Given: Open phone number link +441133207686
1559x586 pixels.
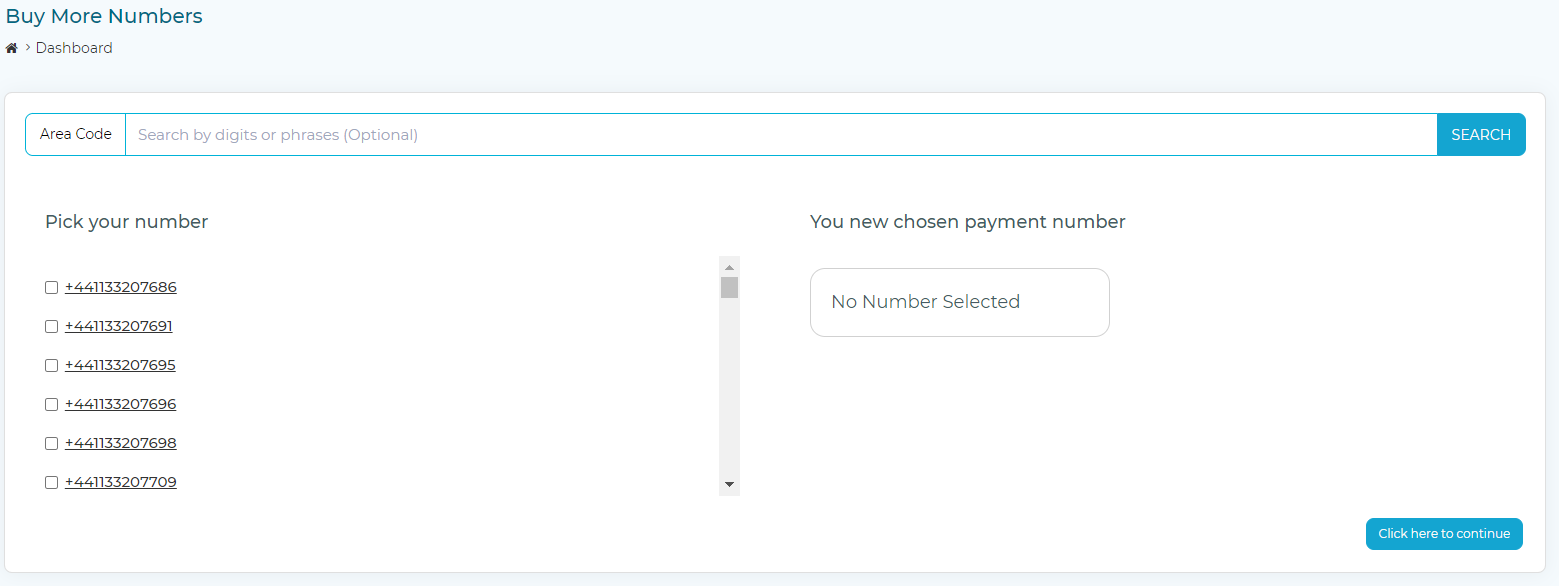Looking at the screenshot, I should (x=121, y=287).
